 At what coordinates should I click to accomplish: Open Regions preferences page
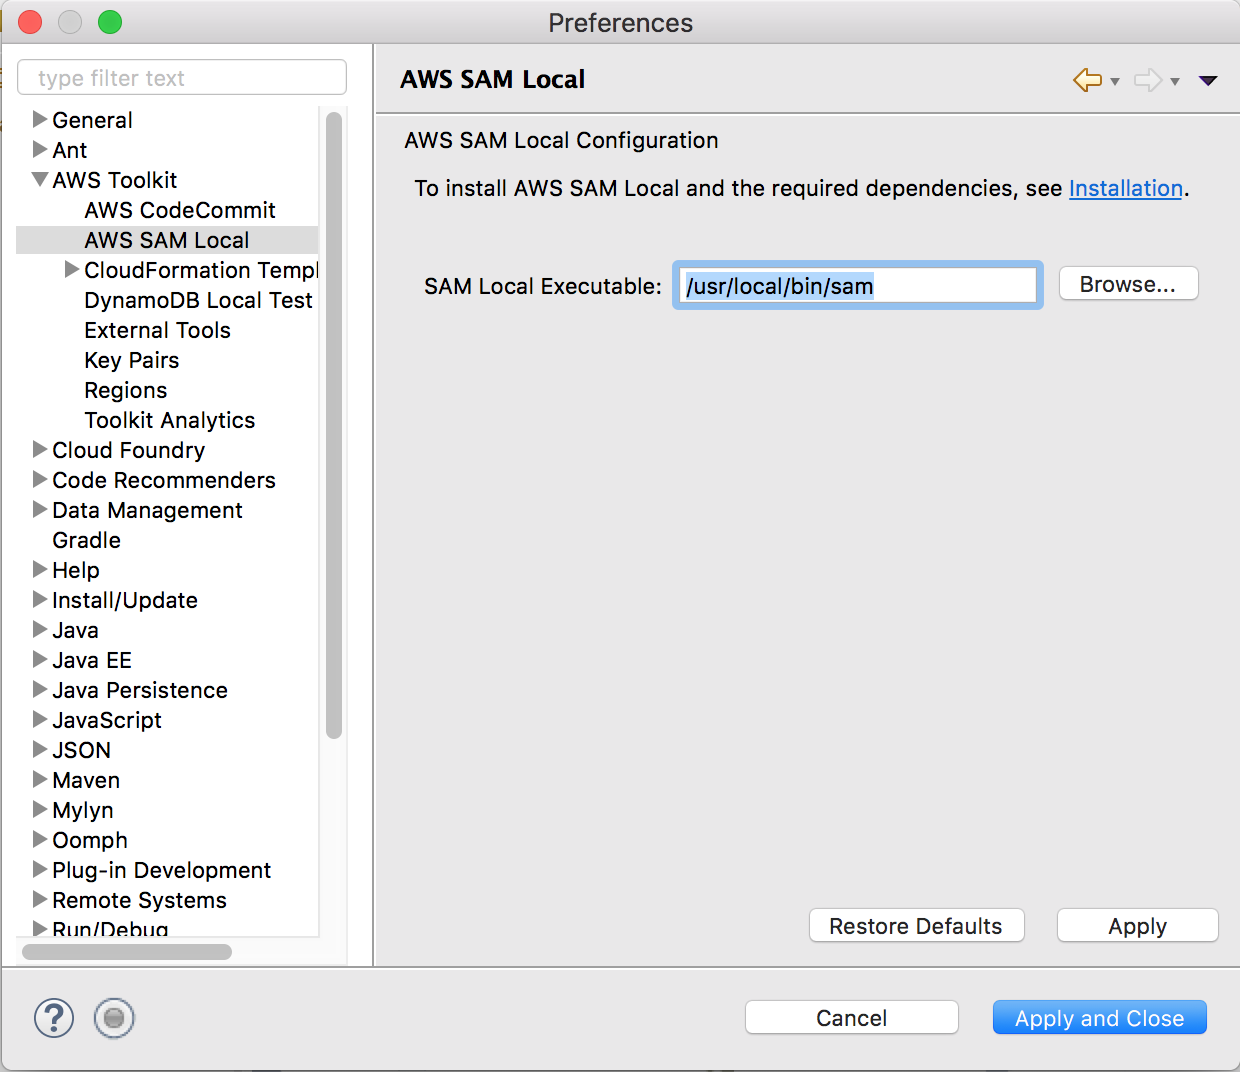[x=126, y=390]
